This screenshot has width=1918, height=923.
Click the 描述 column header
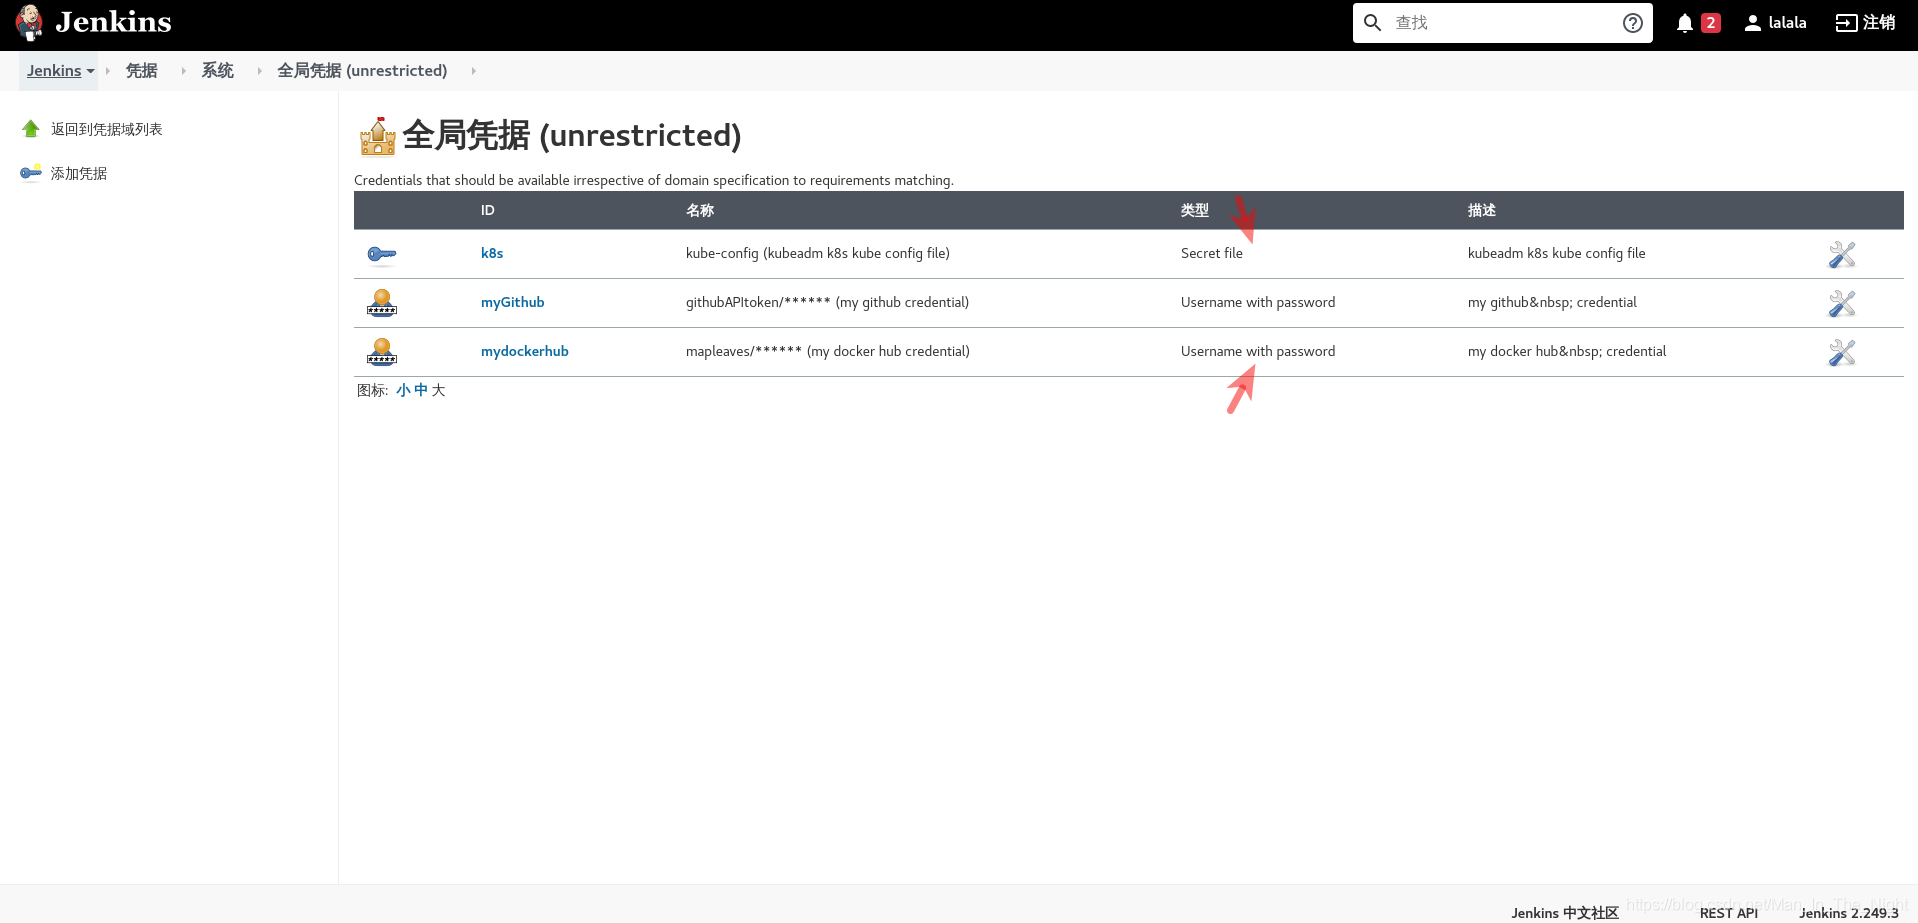tap(1482, 210)
